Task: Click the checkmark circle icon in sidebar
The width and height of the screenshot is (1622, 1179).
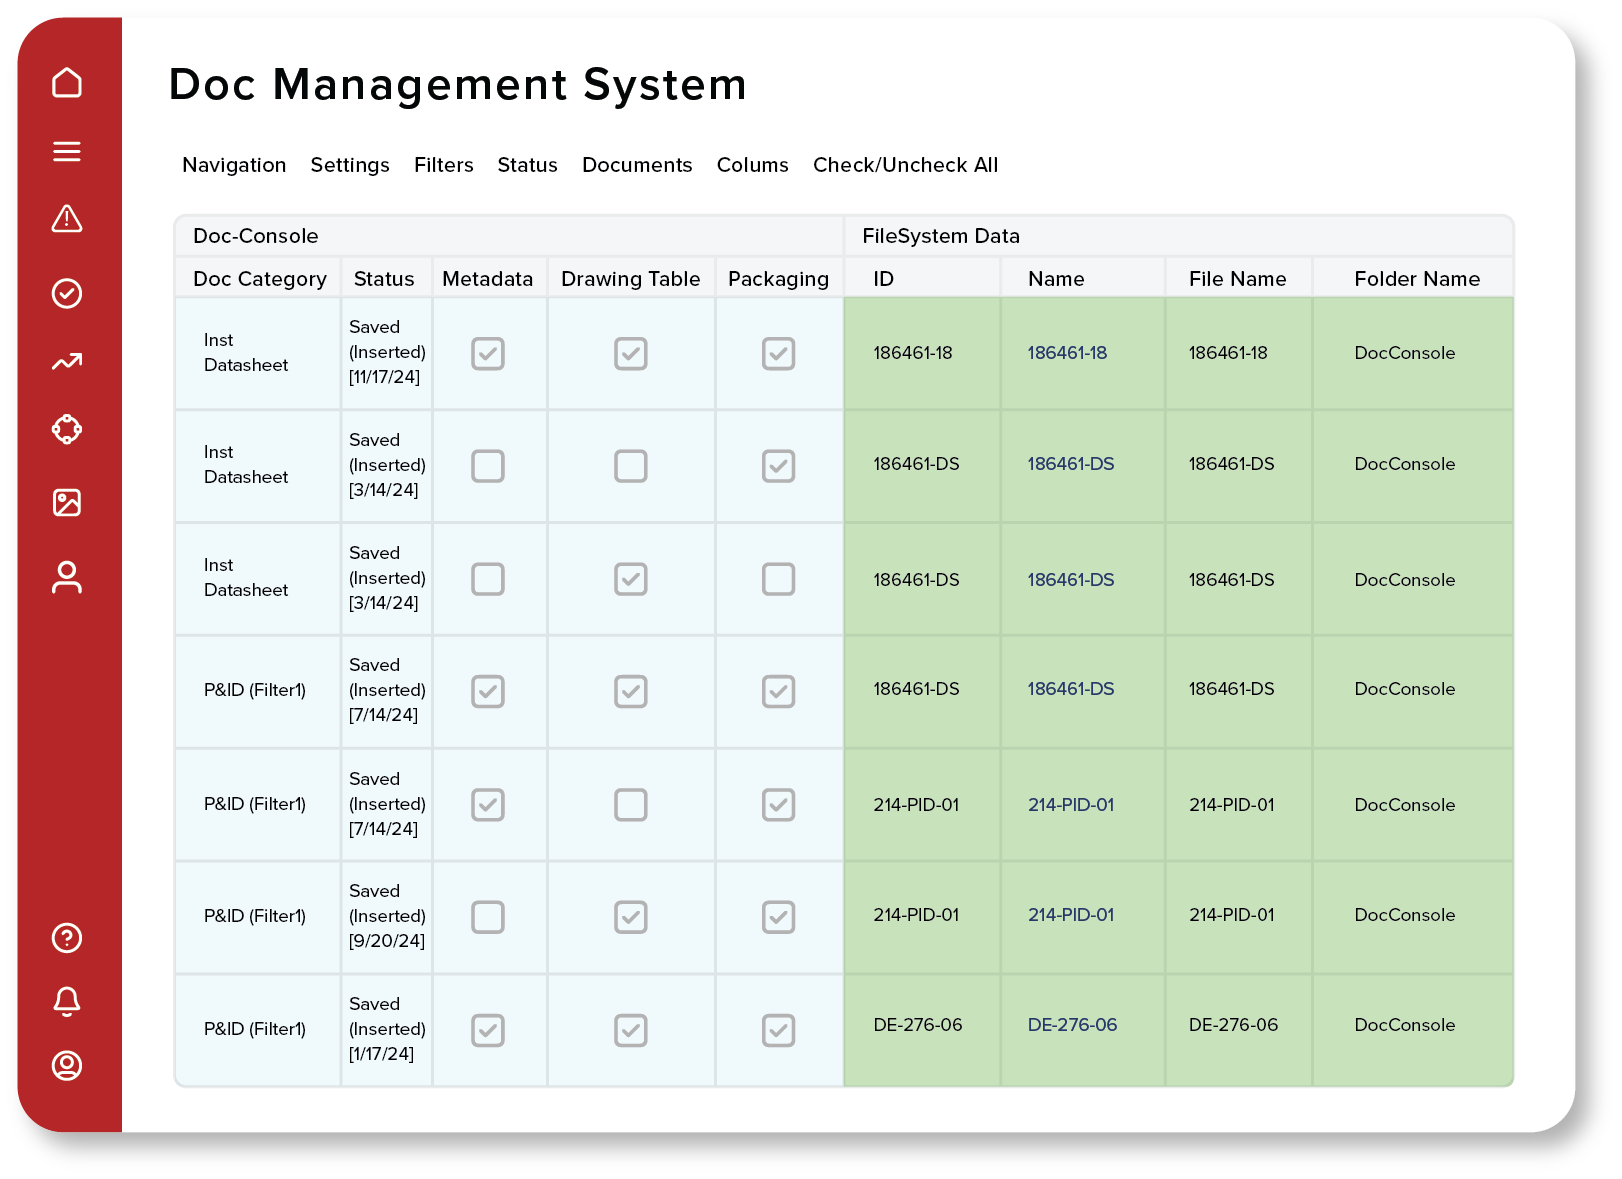Action: pos(67,293)
